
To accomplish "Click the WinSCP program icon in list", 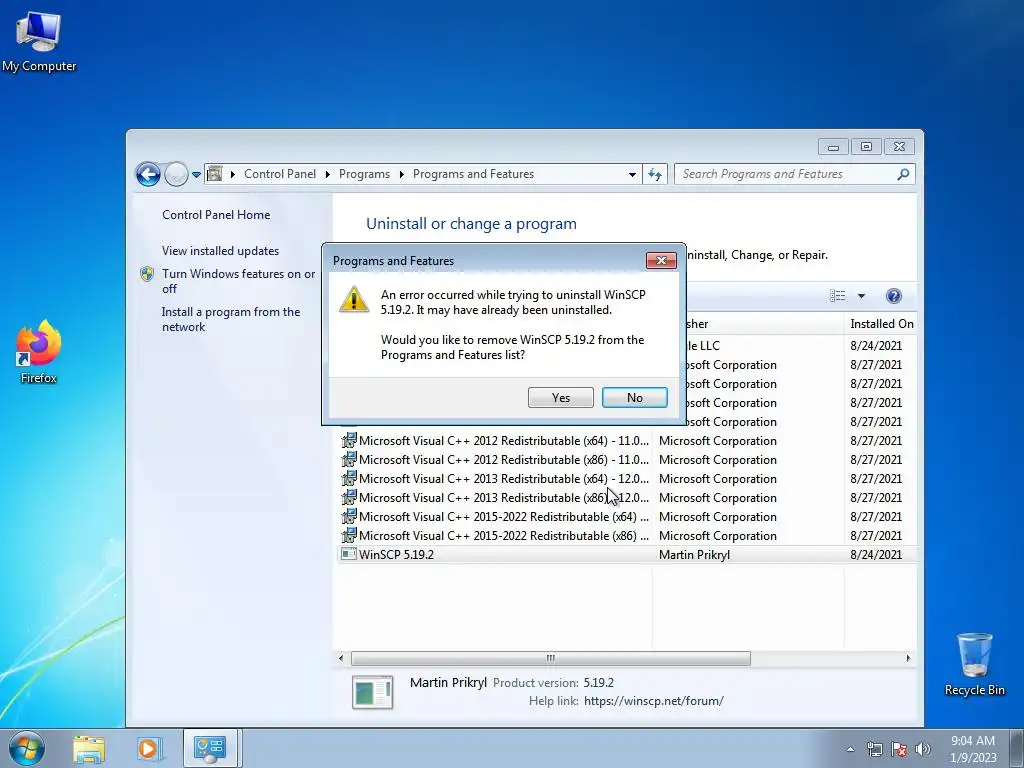I will click(349, 554).
